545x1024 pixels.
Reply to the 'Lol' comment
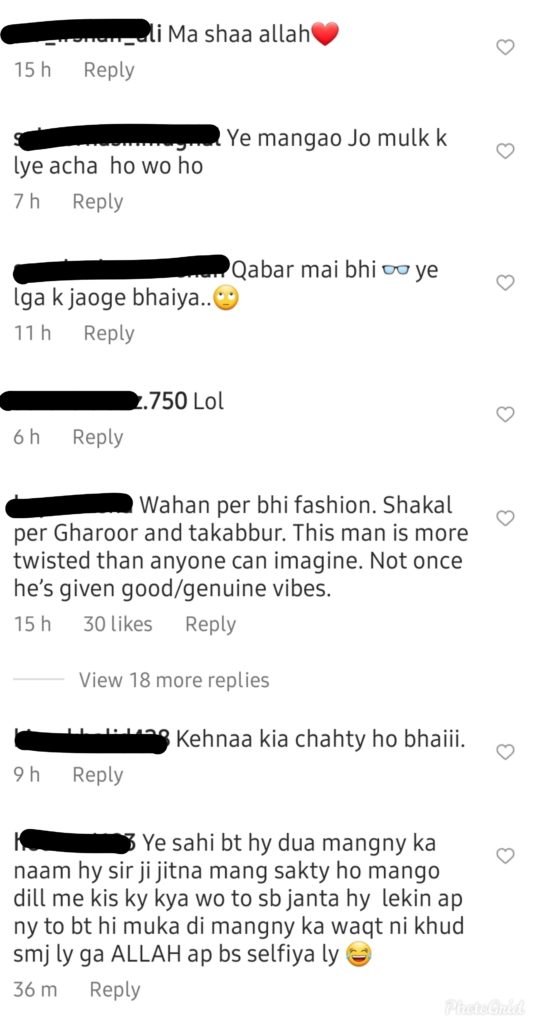98,437
